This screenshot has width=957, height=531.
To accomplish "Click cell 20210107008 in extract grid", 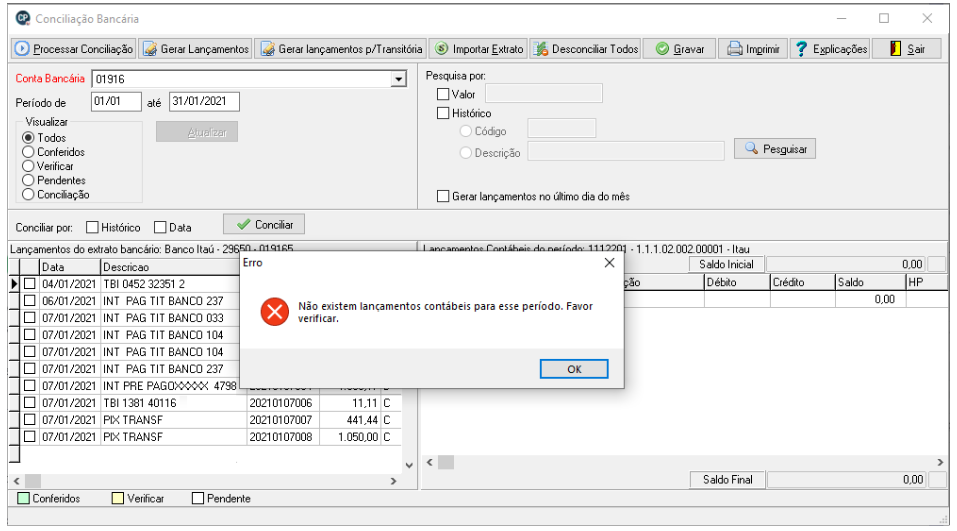I will point(283,437).
